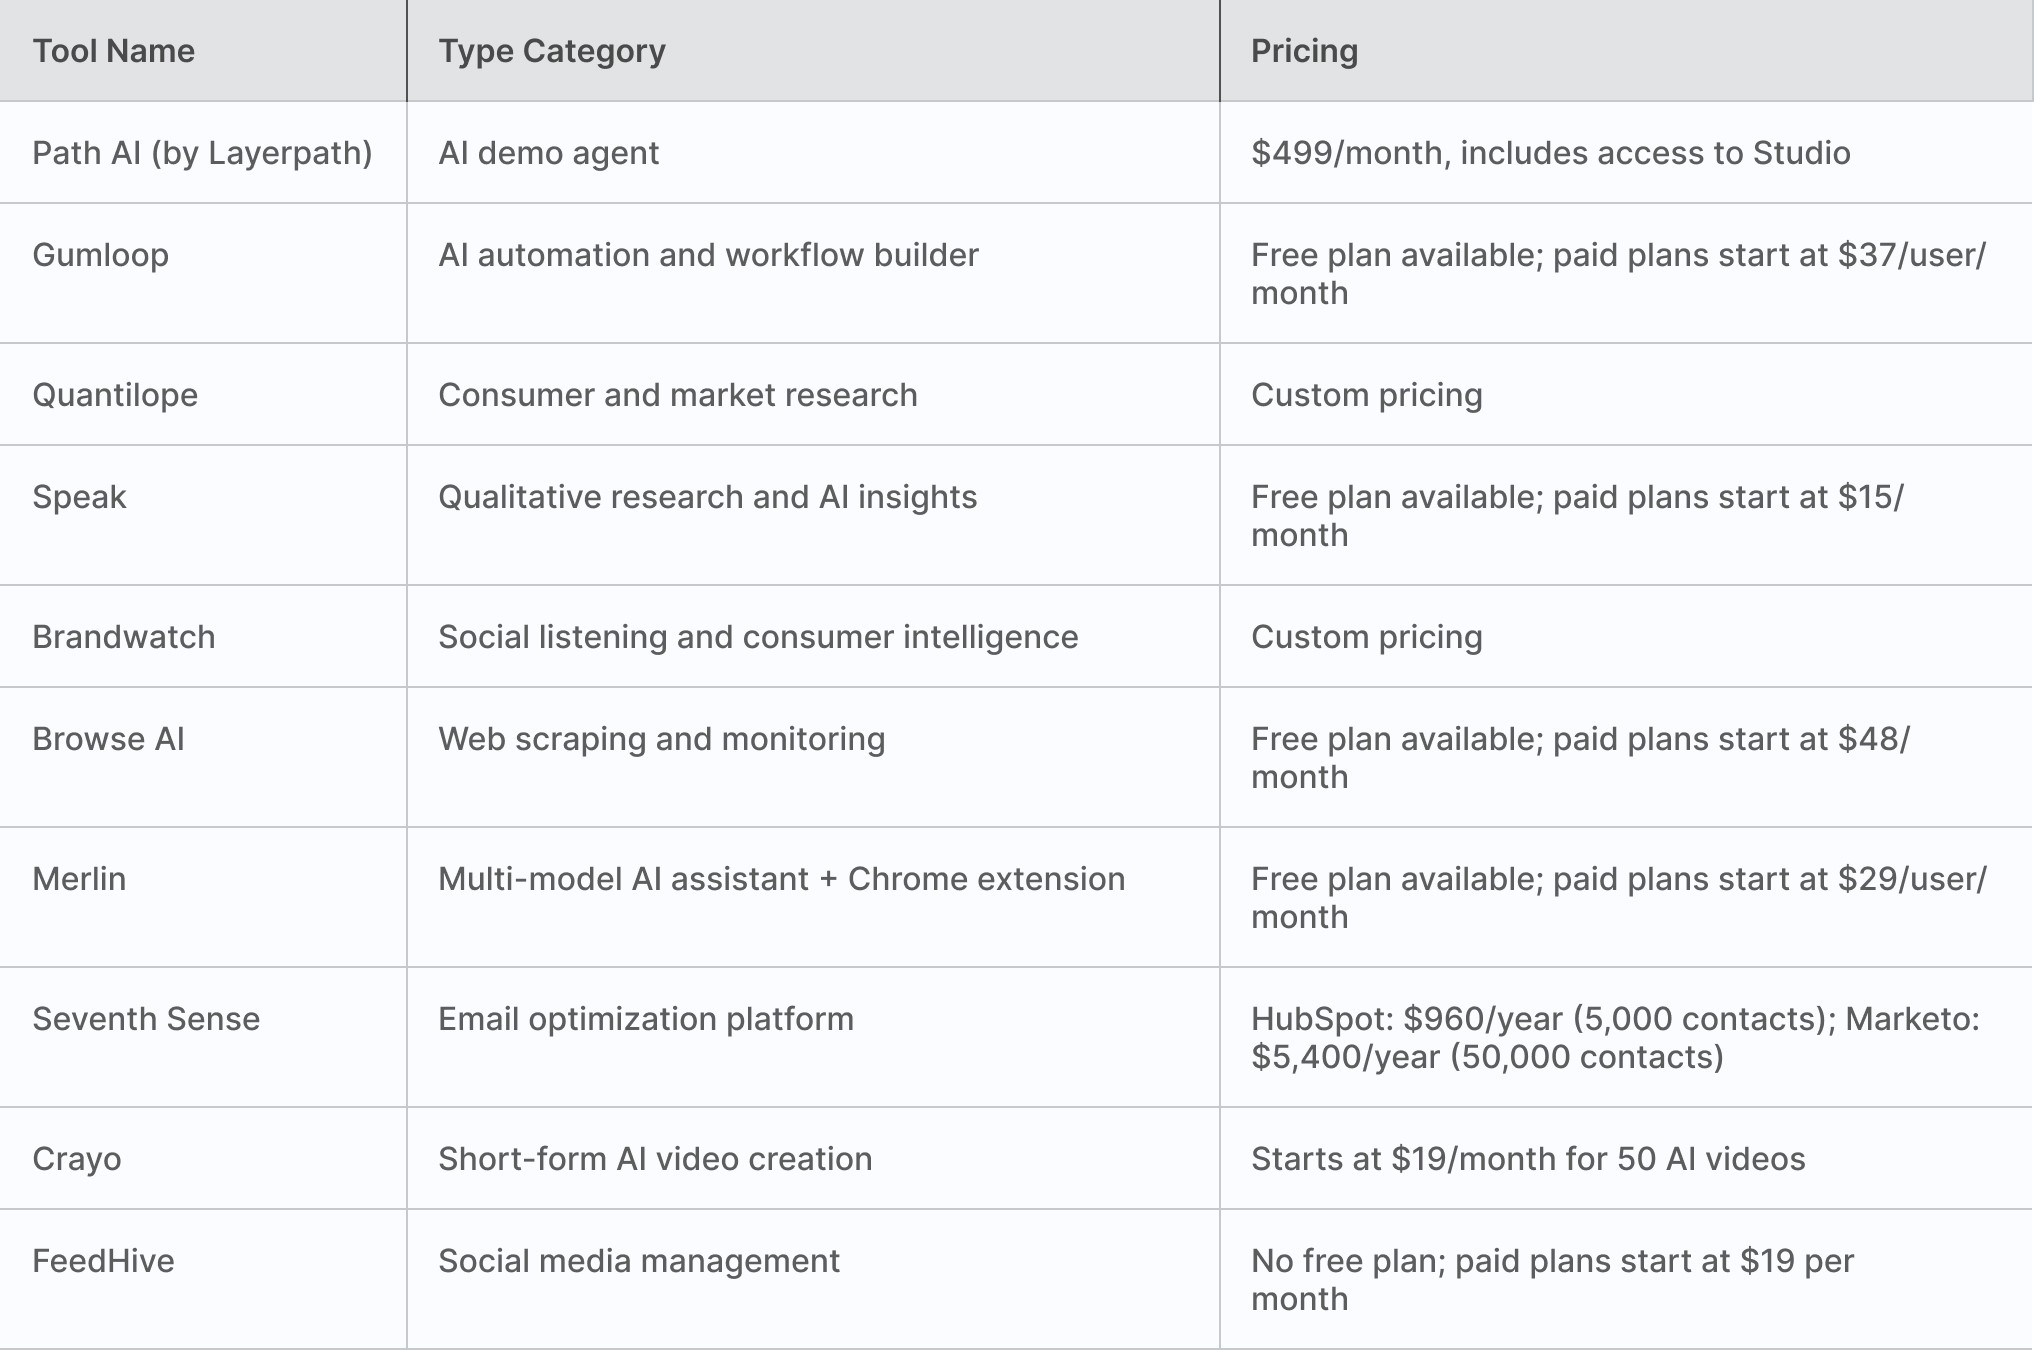
Task: Click the AI demo agent category cell
Action: pos(548,153)
